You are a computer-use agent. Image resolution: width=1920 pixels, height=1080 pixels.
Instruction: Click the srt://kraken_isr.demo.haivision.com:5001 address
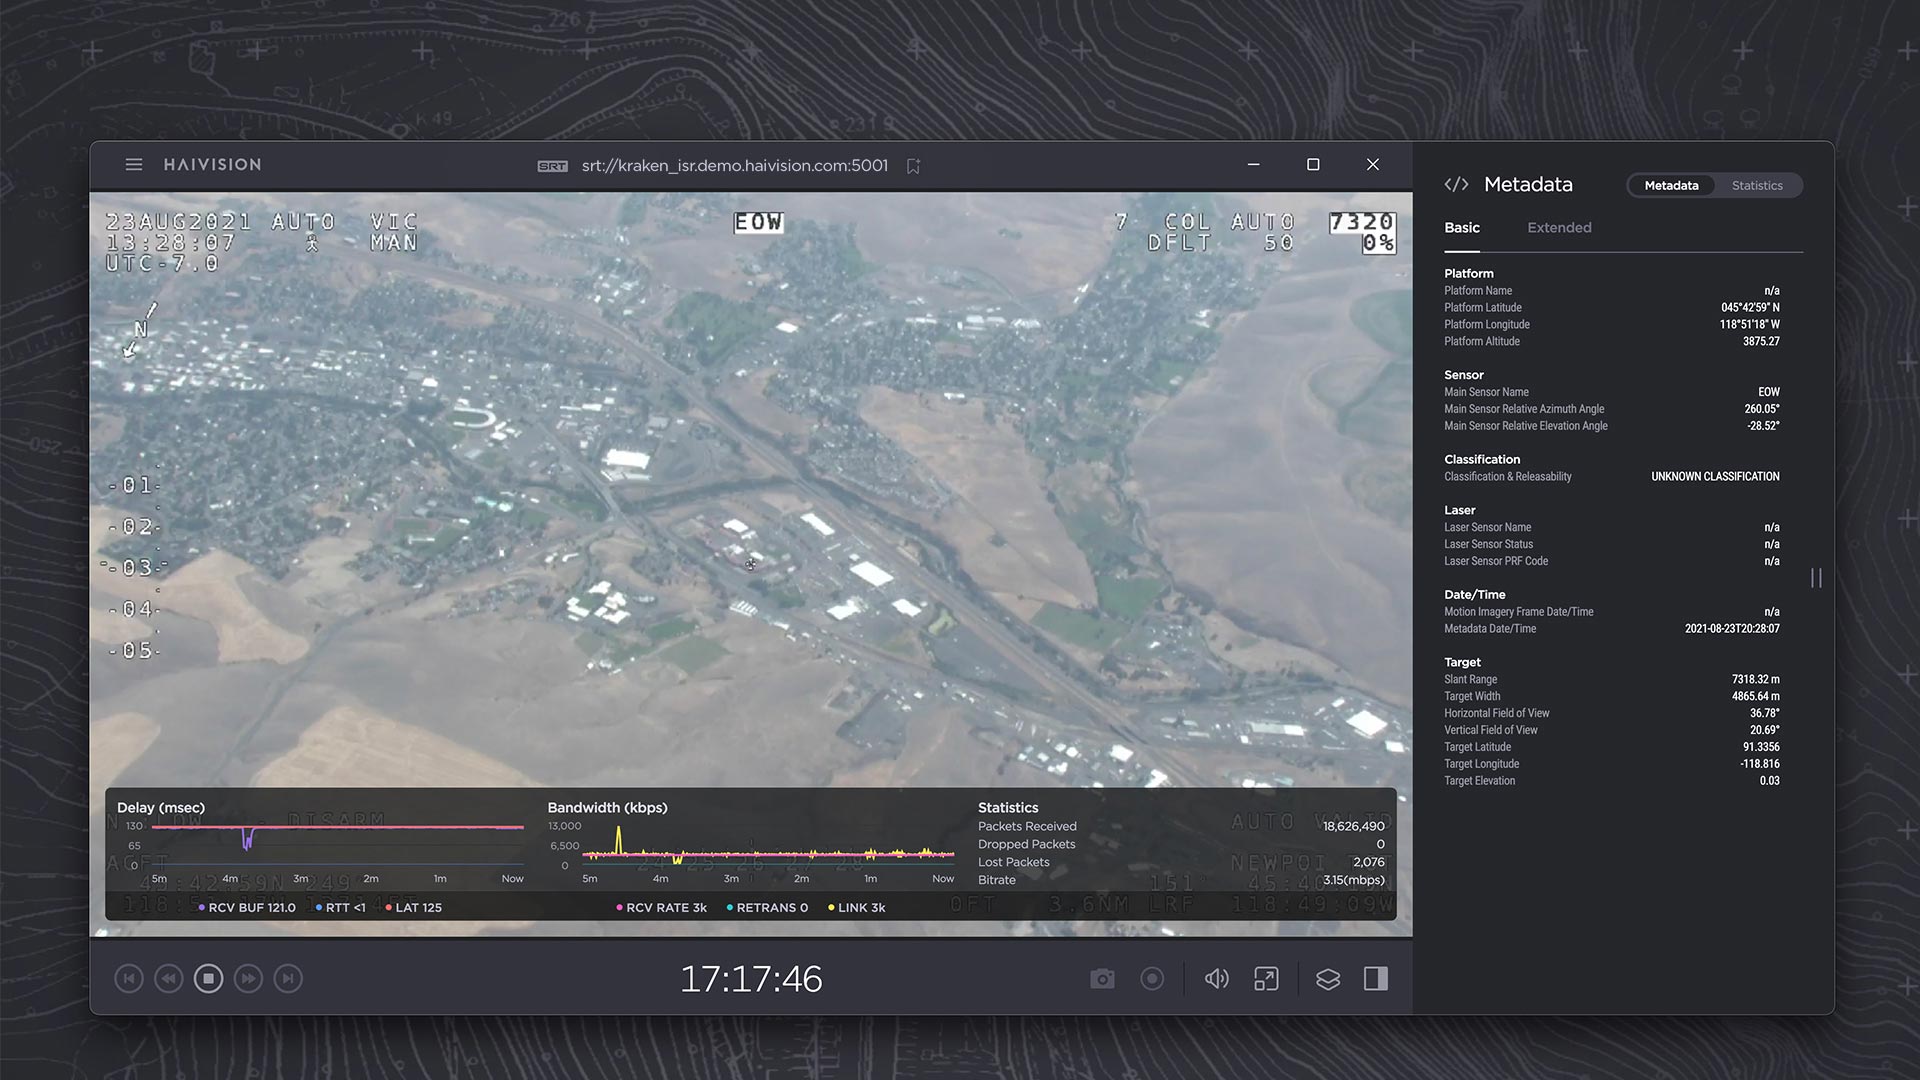pyautogui.click(x=735, y=165)
